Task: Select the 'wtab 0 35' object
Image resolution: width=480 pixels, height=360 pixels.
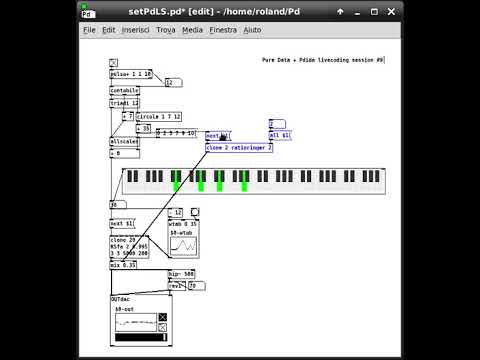Action: click(x=184, y=224)
